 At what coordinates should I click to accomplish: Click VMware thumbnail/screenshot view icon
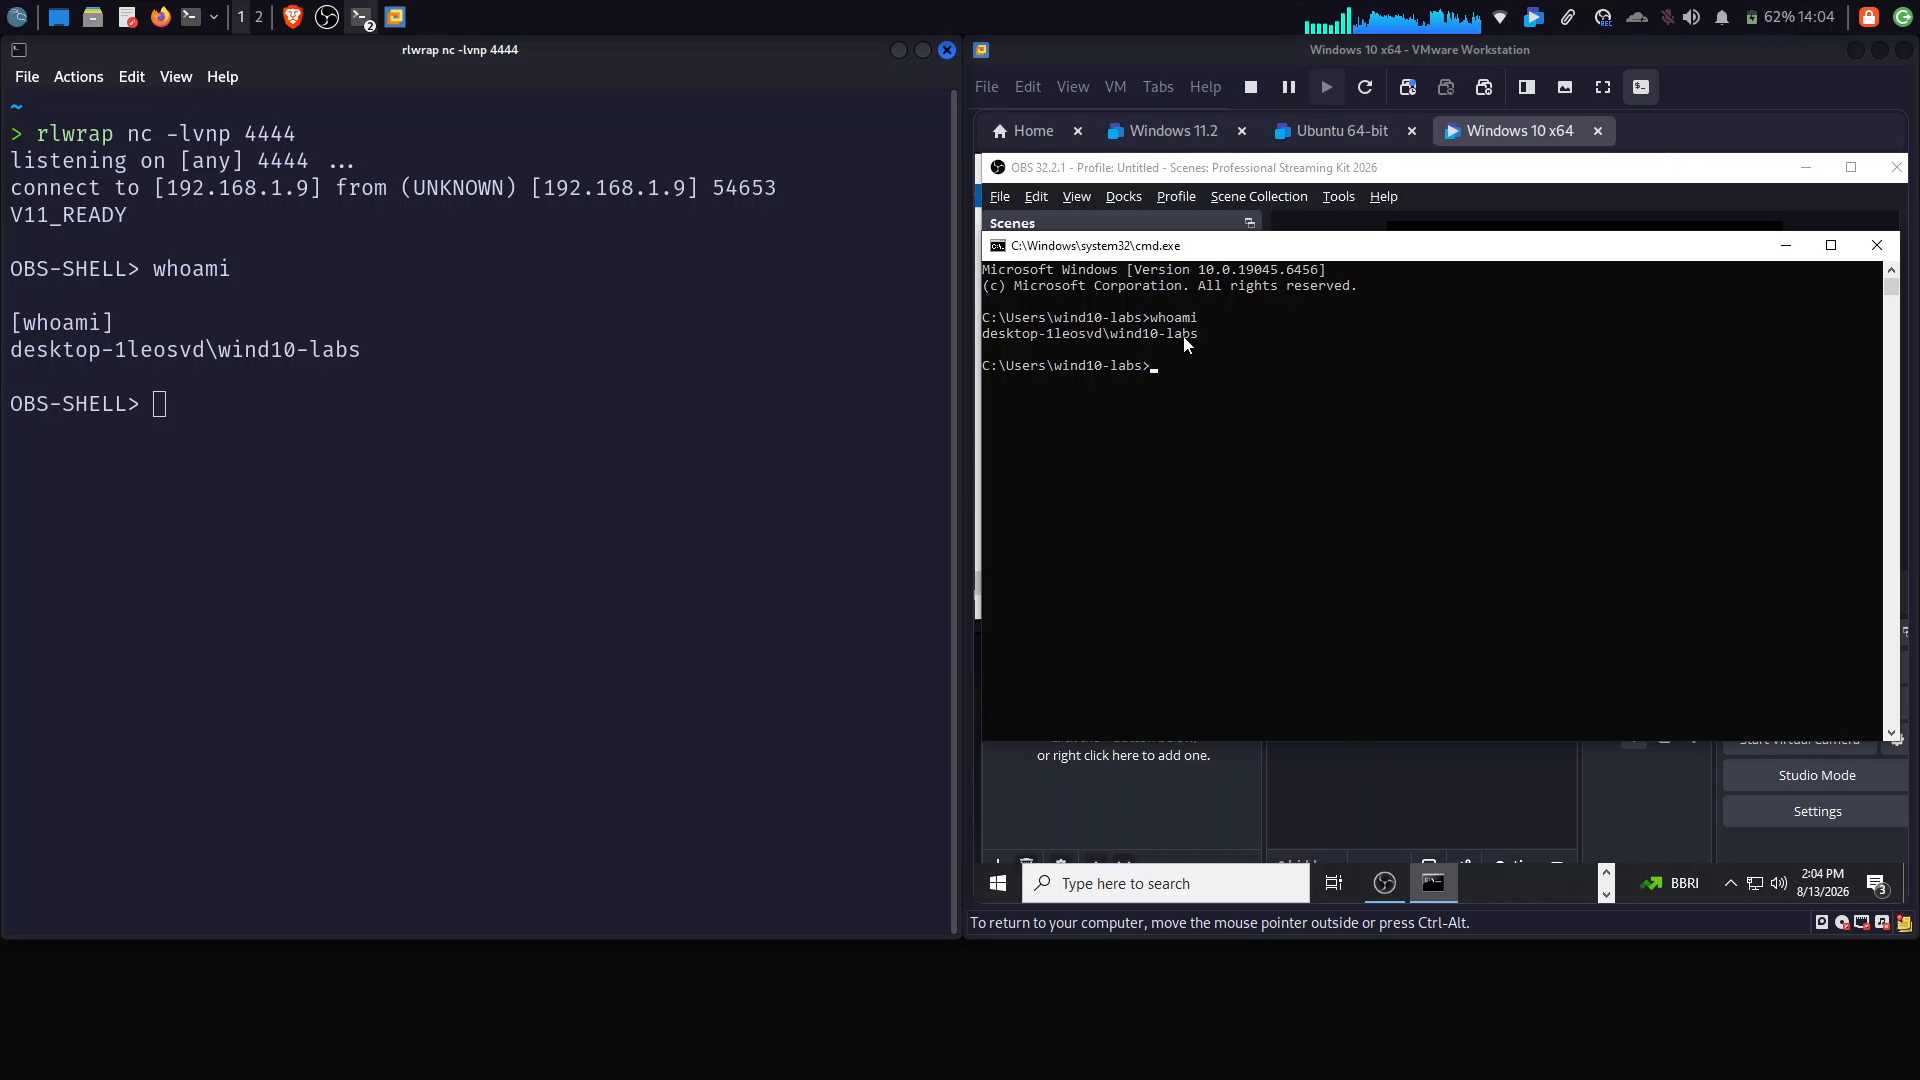(1564, 87)
